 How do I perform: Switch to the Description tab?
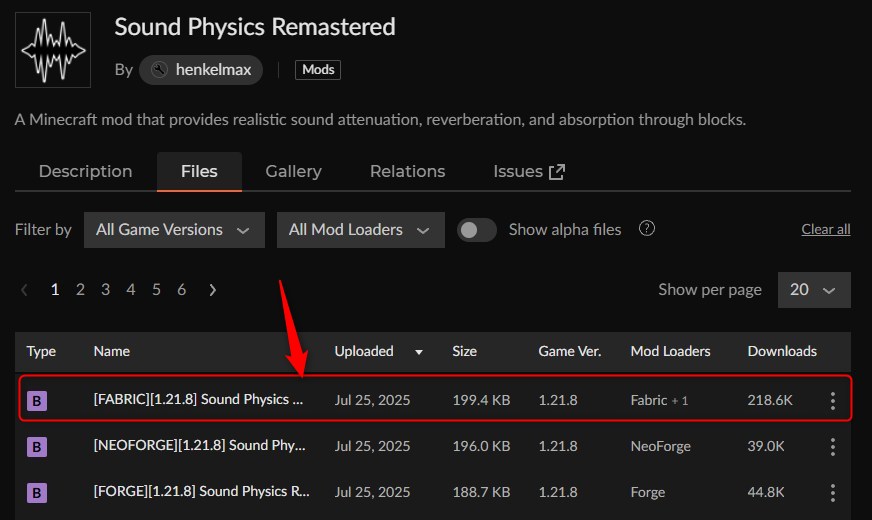coord(85,172)
